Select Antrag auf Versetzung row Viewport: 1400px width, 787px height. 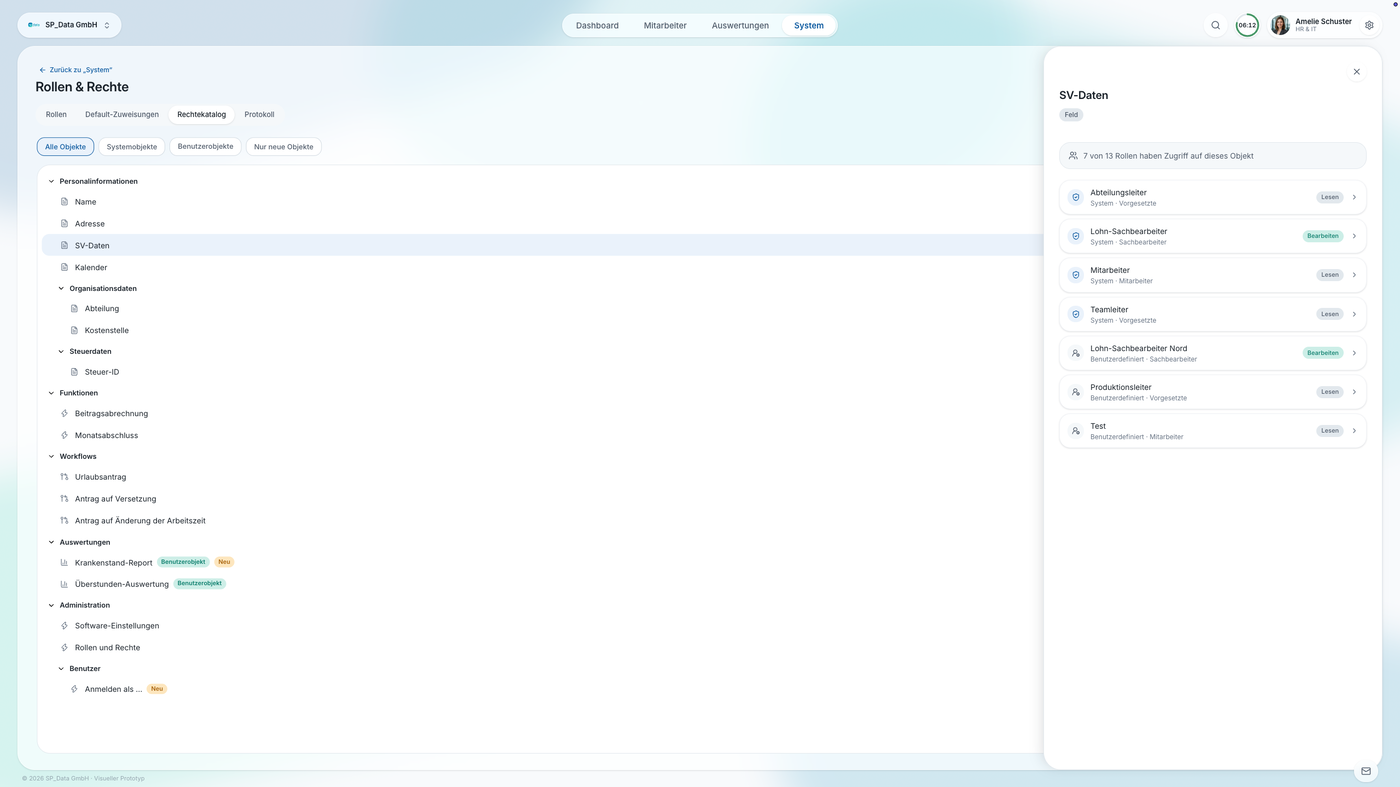(541, 499)
